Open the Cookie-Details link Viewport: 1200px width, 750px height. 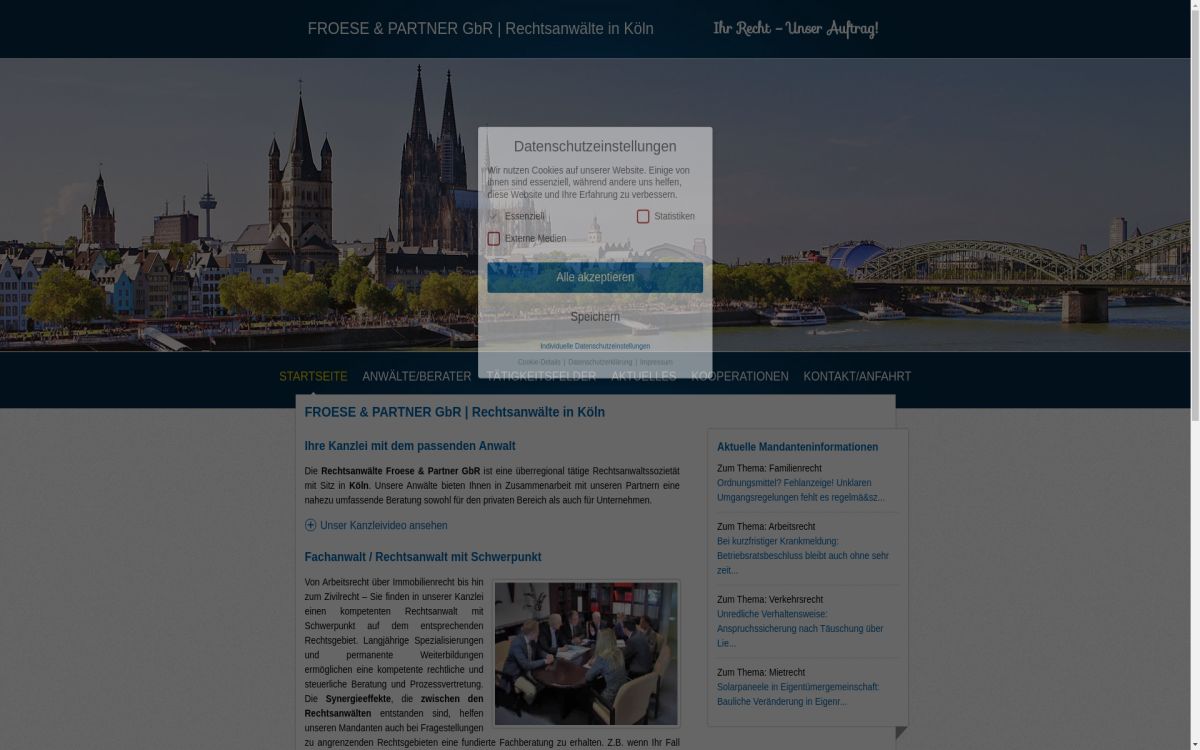(539, 362)
